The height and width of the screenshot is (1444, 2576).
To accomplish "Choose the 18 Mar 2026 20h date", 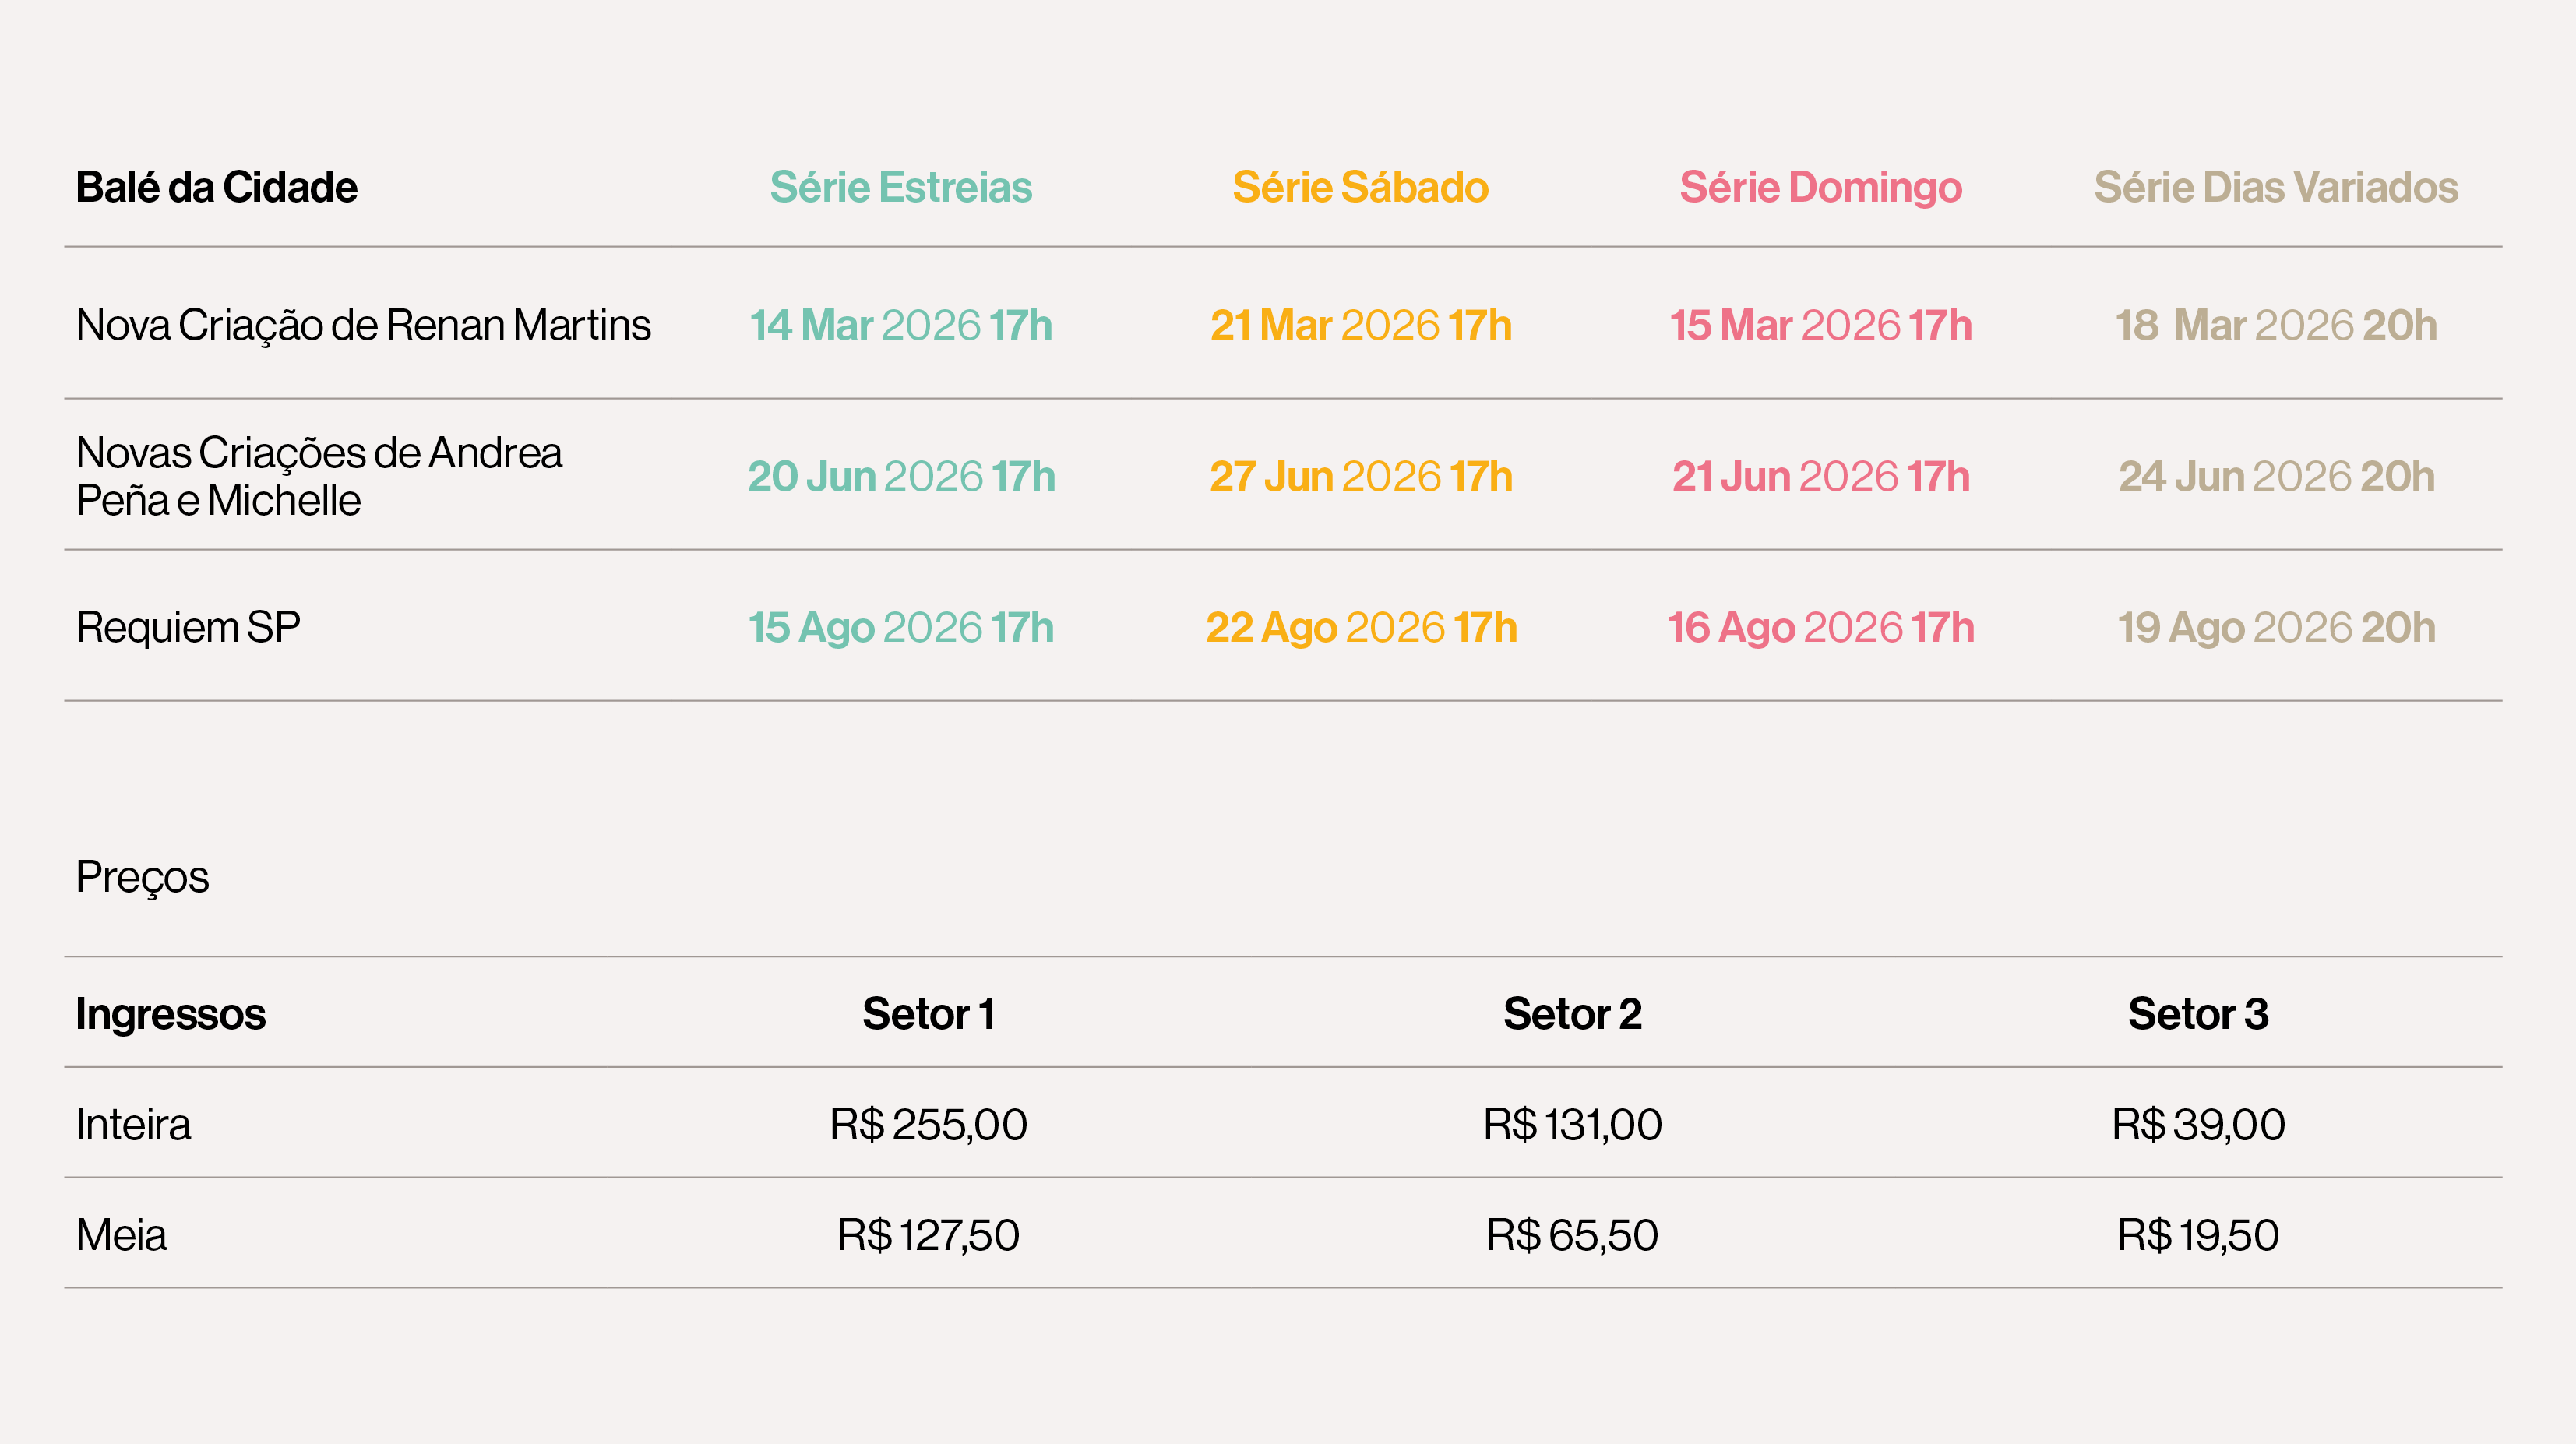I will [2276, 325].
